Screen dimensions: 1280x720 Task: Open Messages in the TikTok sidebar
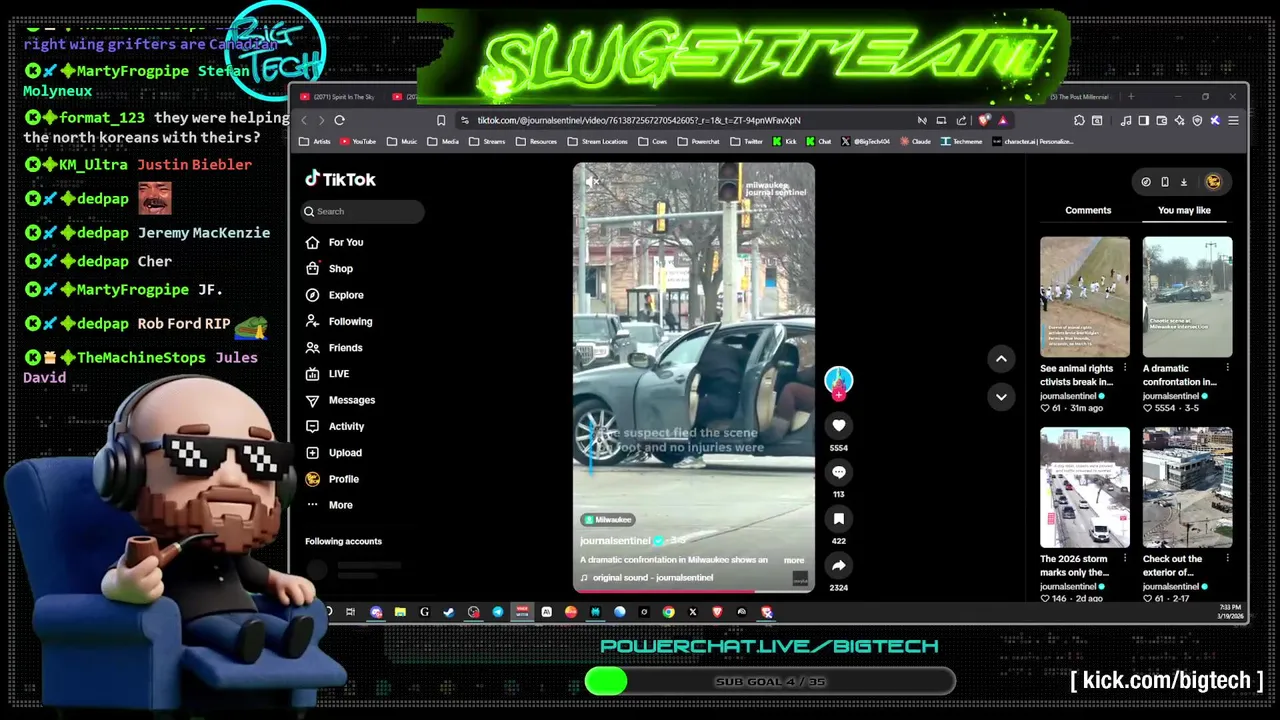coord(341,400)
